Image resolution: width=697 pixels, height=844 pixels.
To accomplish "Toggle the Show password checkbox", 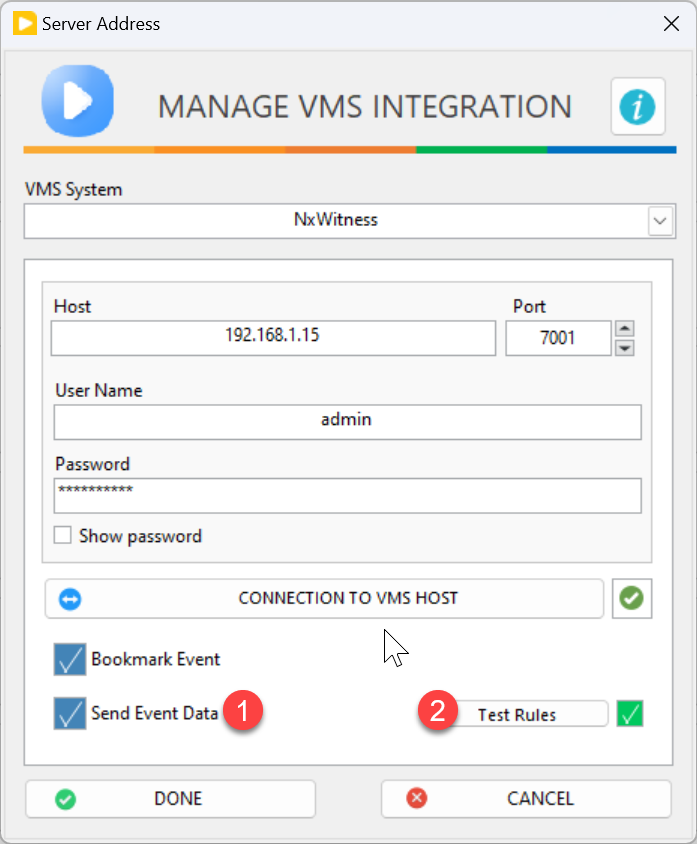I will [63, 536].
